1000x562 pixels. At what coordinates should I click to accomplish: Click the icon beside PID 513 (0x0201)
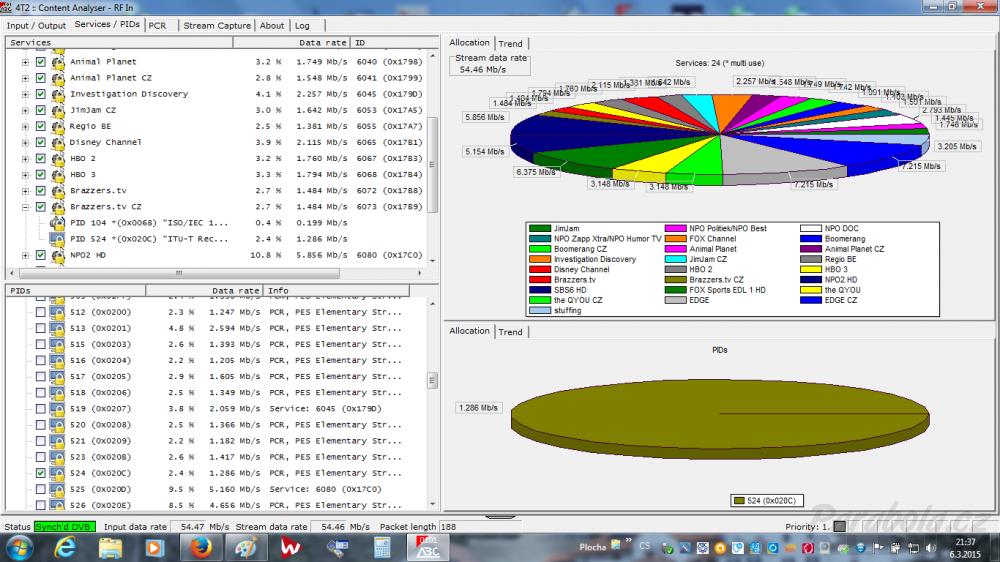click(57, 329)
